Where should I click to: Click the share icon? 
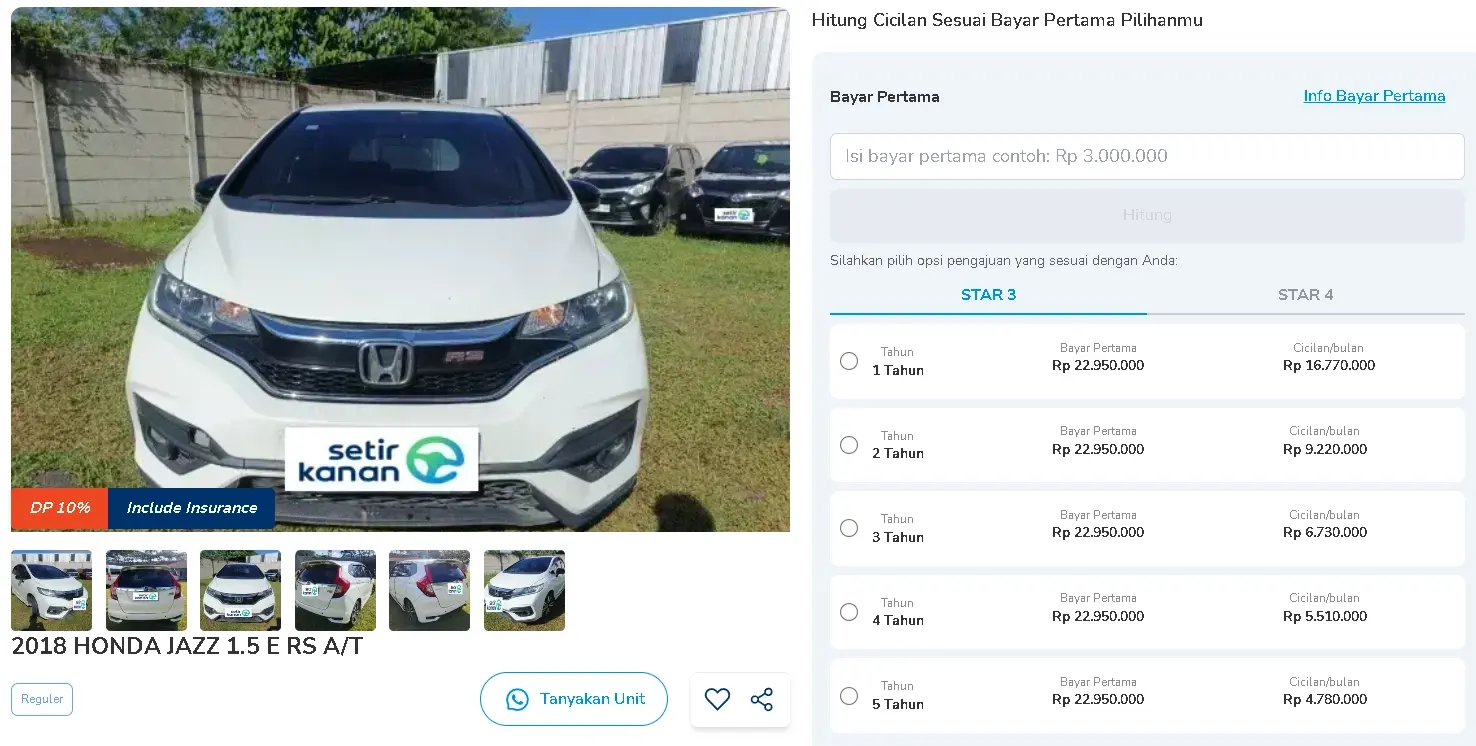[762, 699]
